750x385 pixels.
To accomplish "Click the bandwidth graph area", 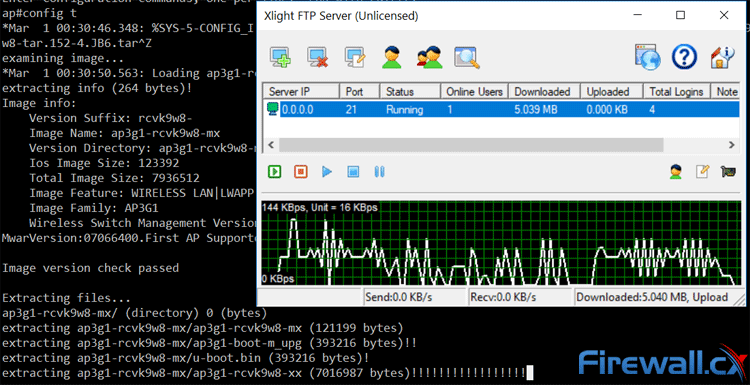I will pyautogui.click(x=501, y=243).
